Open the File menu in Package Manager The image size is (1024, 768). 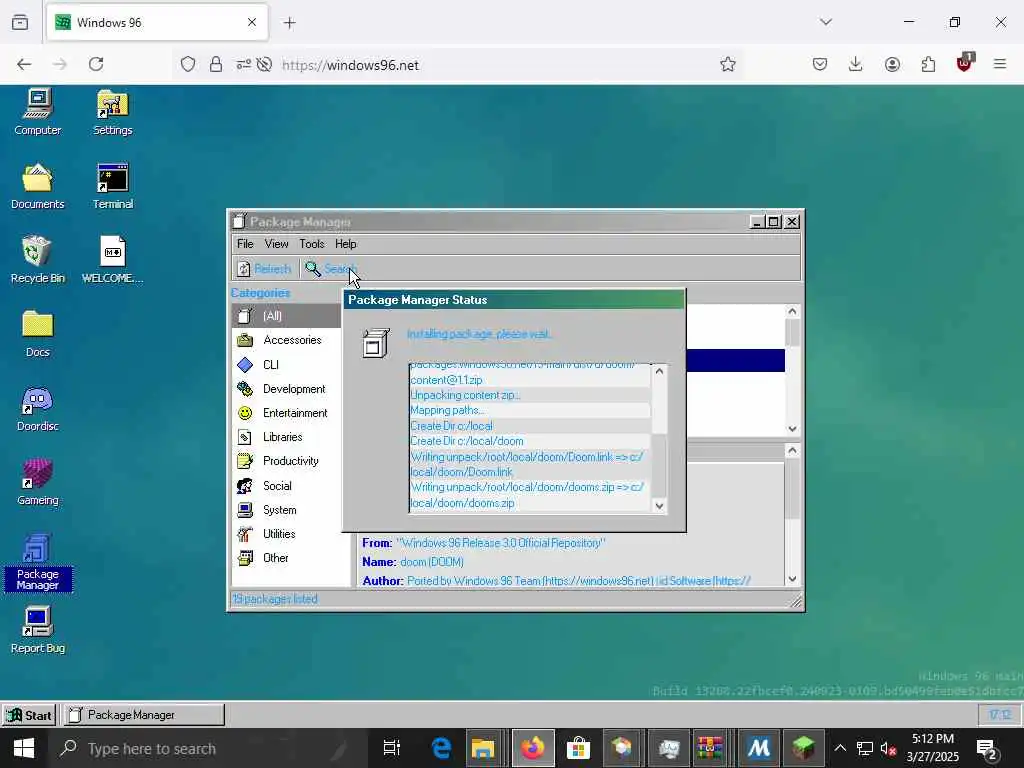tap(245, 244)
